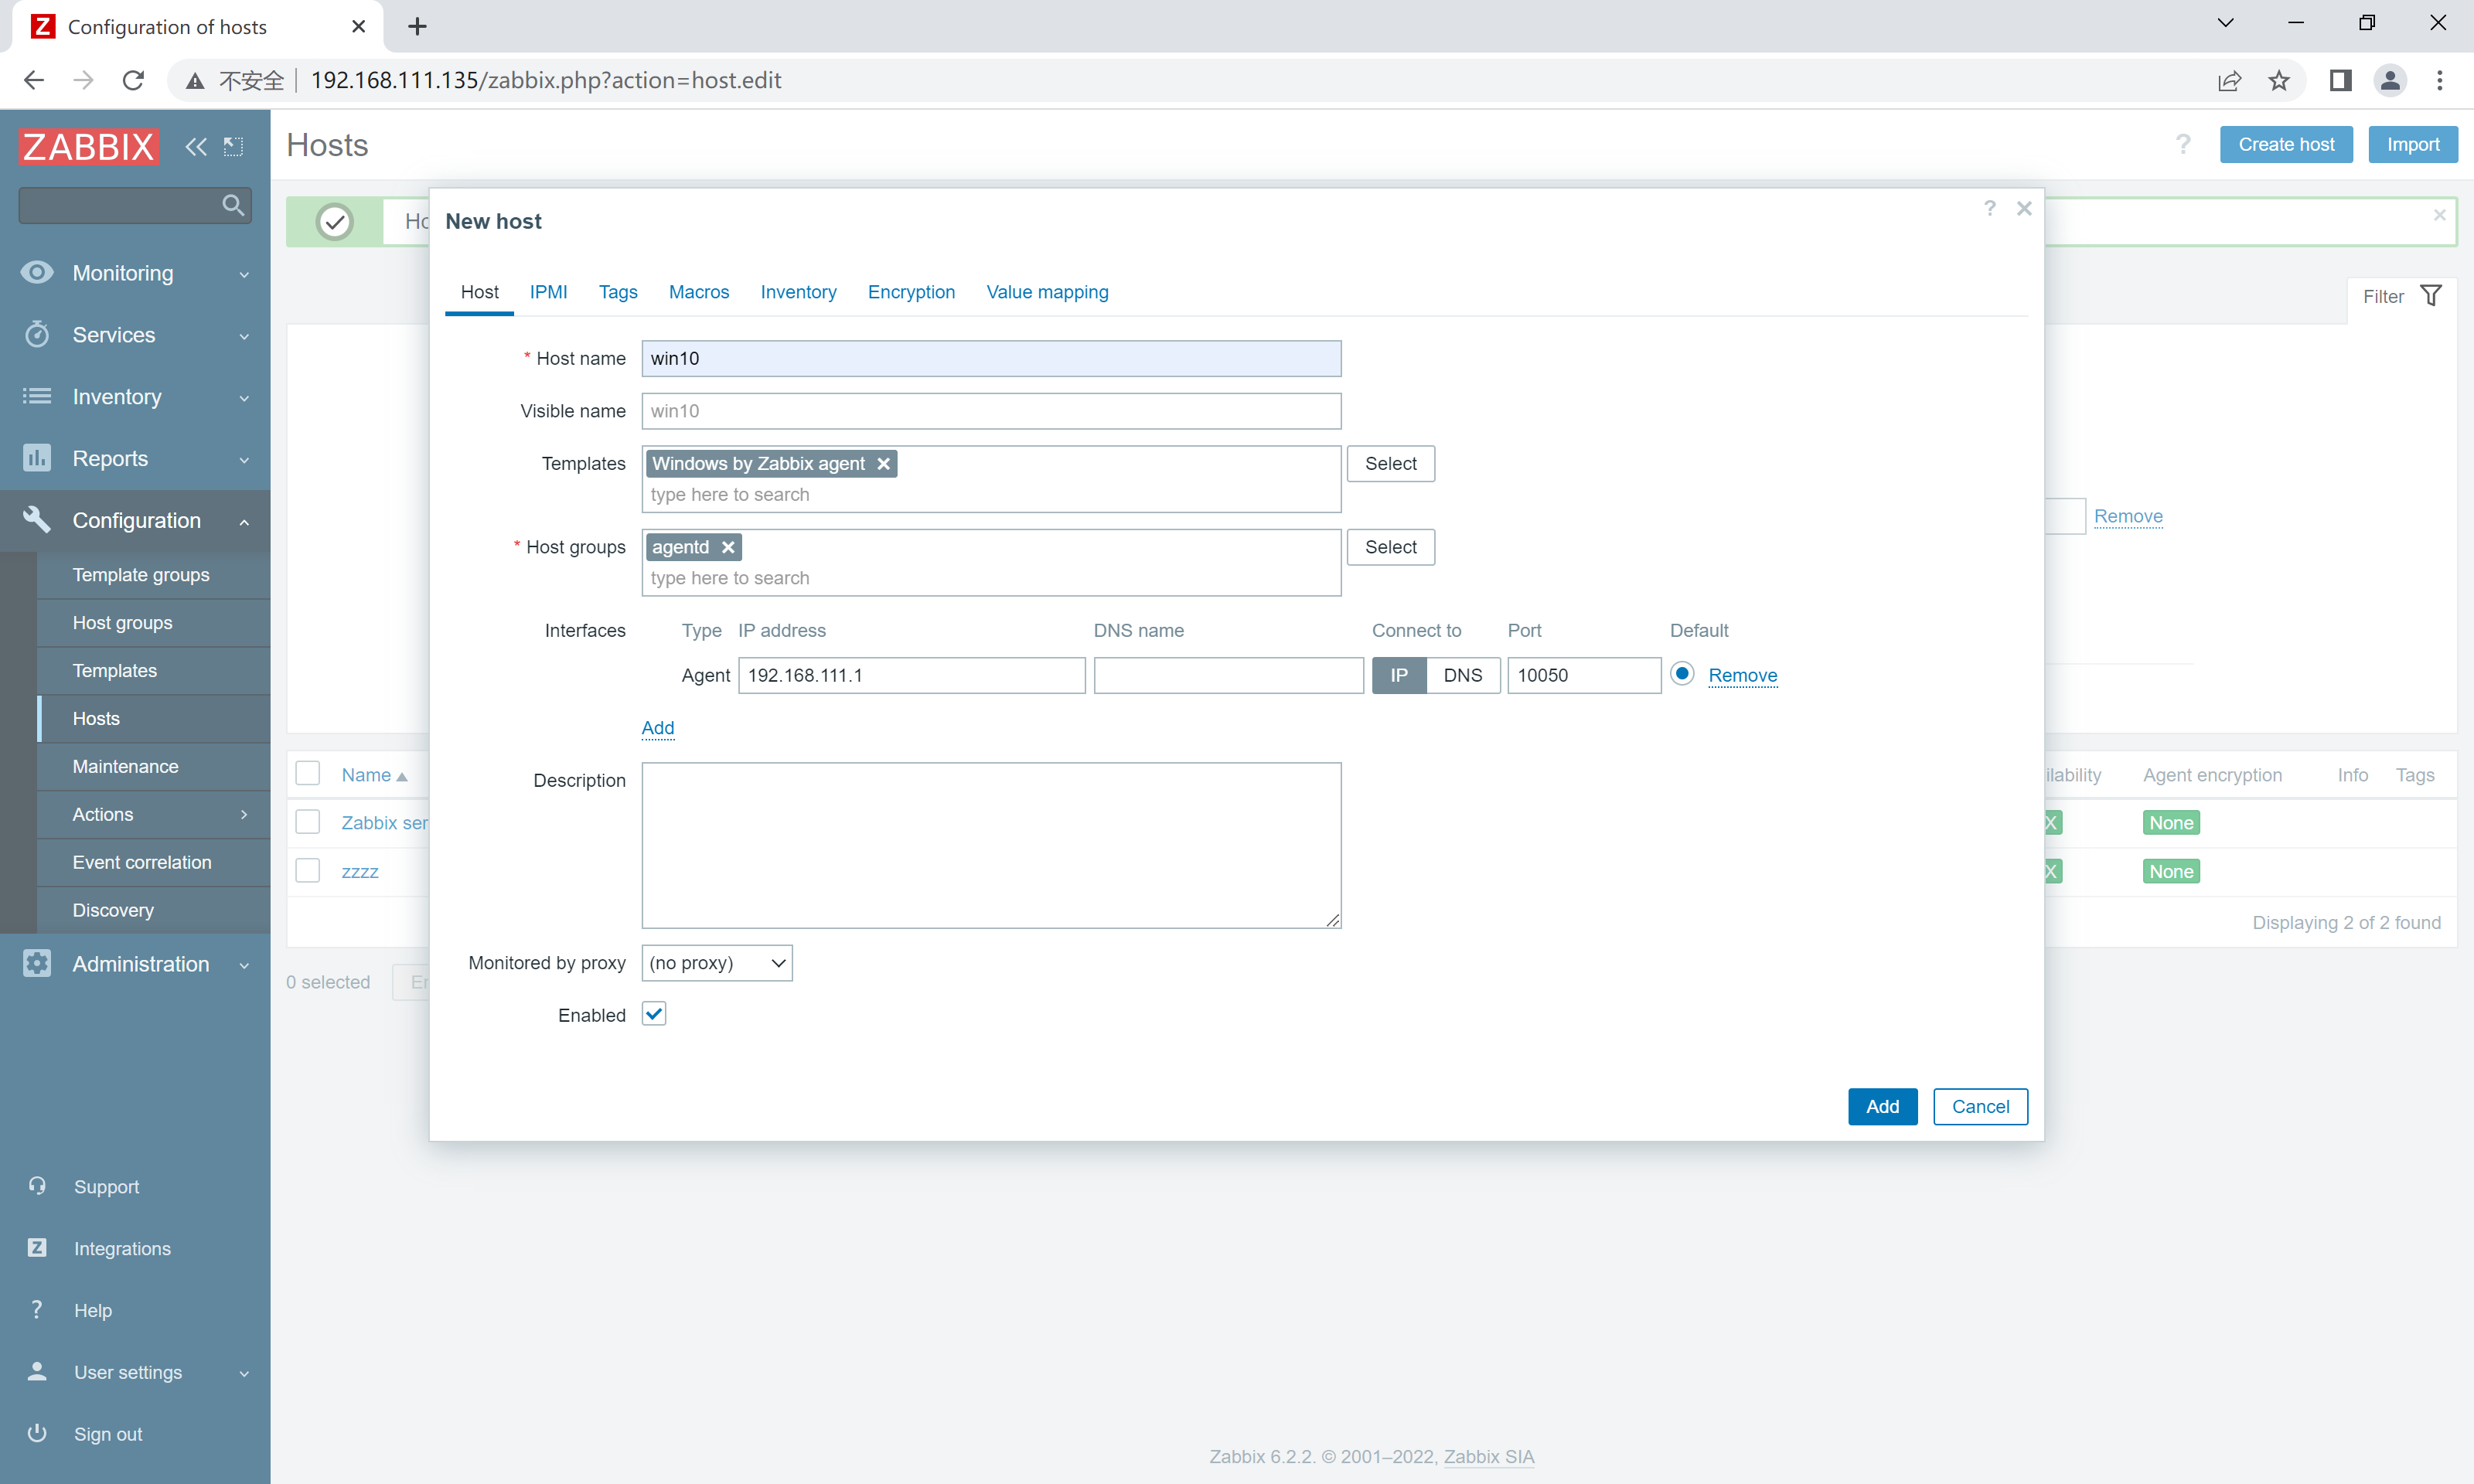Select the Default interface radio button
Image resolution: width=2474 pixels, height=1484 pixels.
(1682, 674)
